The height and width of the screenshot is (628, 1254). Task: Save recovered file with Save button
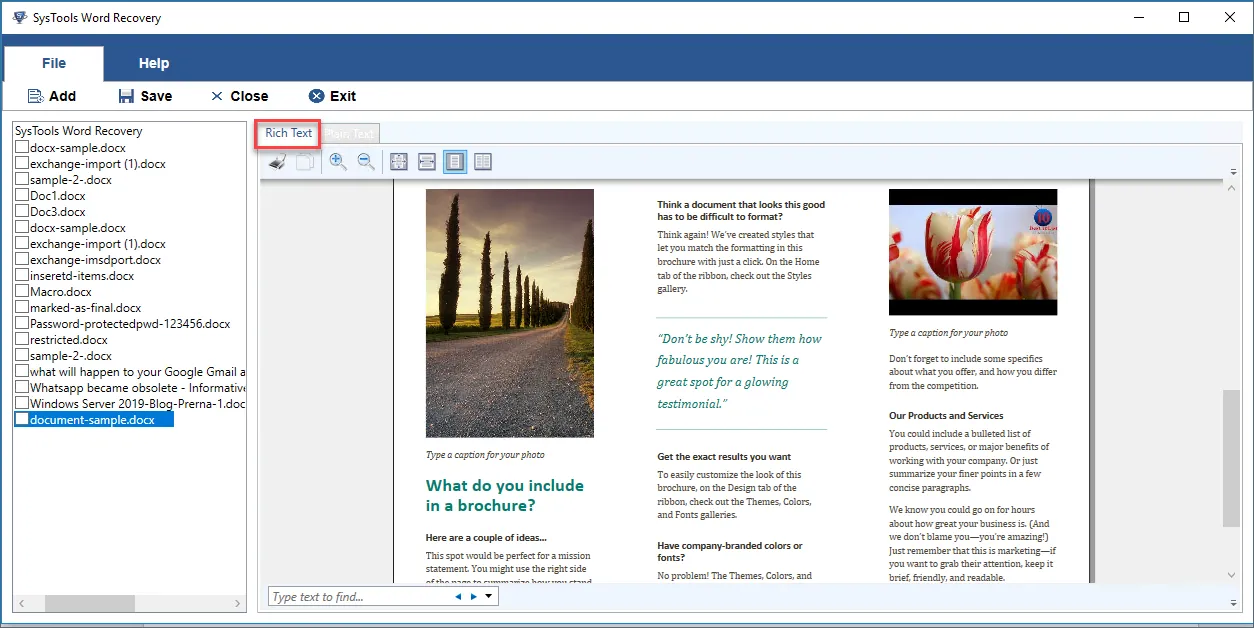tap(145, 96)
